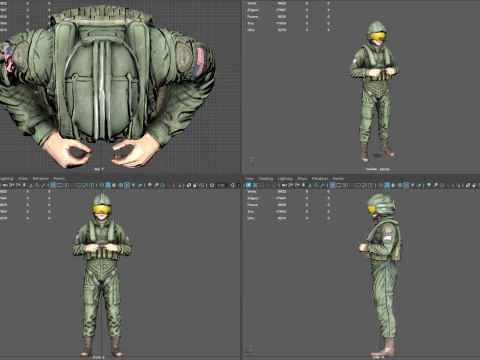The width and height of the screenshot is (480, 360).
Task: Toggle grid display in front view toolbar
Action: tap(53, 185)
